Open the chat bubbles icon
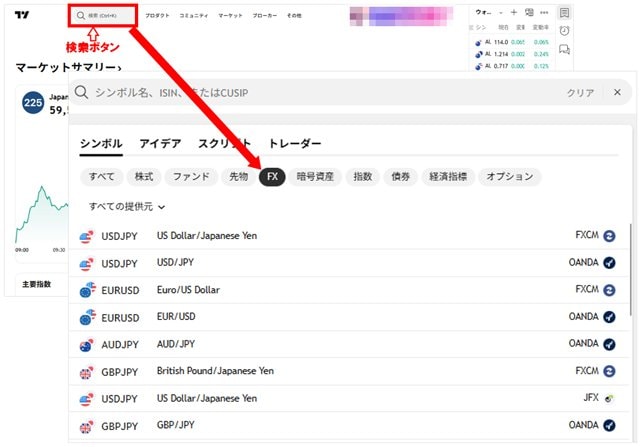 (564, 49)
